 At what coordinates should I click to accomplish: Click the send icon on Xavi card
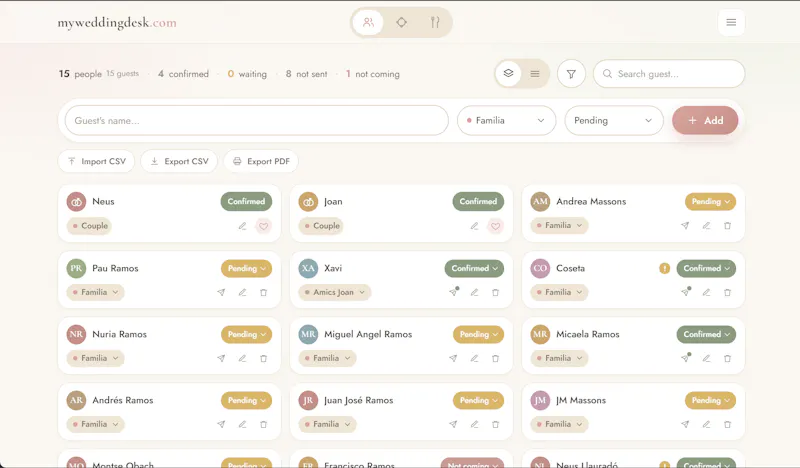[453, 292]
